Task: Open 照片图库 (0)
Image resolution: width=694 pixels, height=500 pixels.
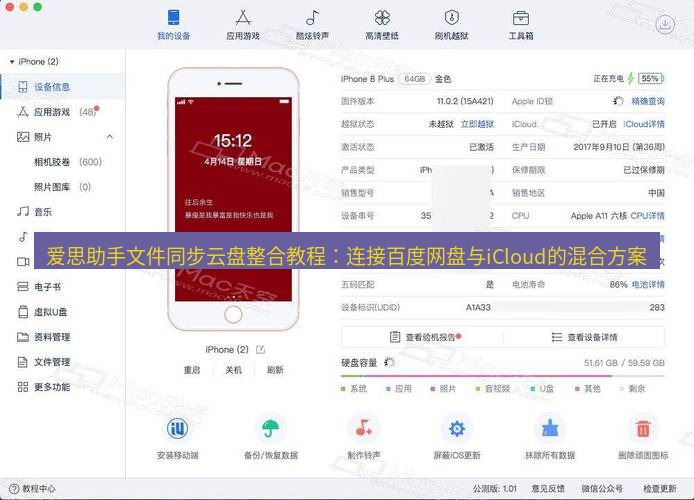Action: click(62, 187)
